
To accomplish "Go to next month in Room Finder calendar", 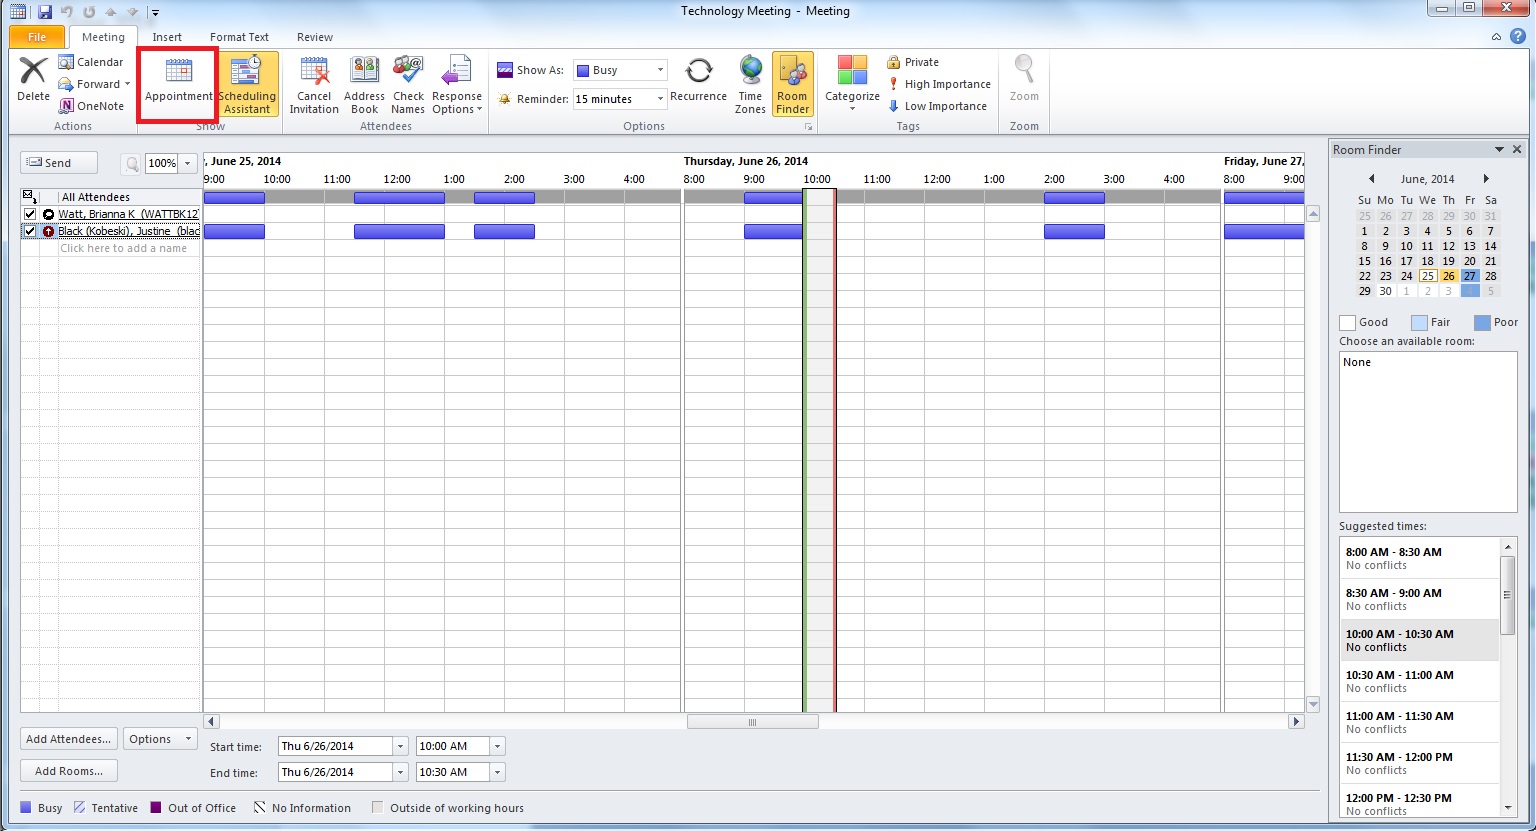I will pos(1486,179).
